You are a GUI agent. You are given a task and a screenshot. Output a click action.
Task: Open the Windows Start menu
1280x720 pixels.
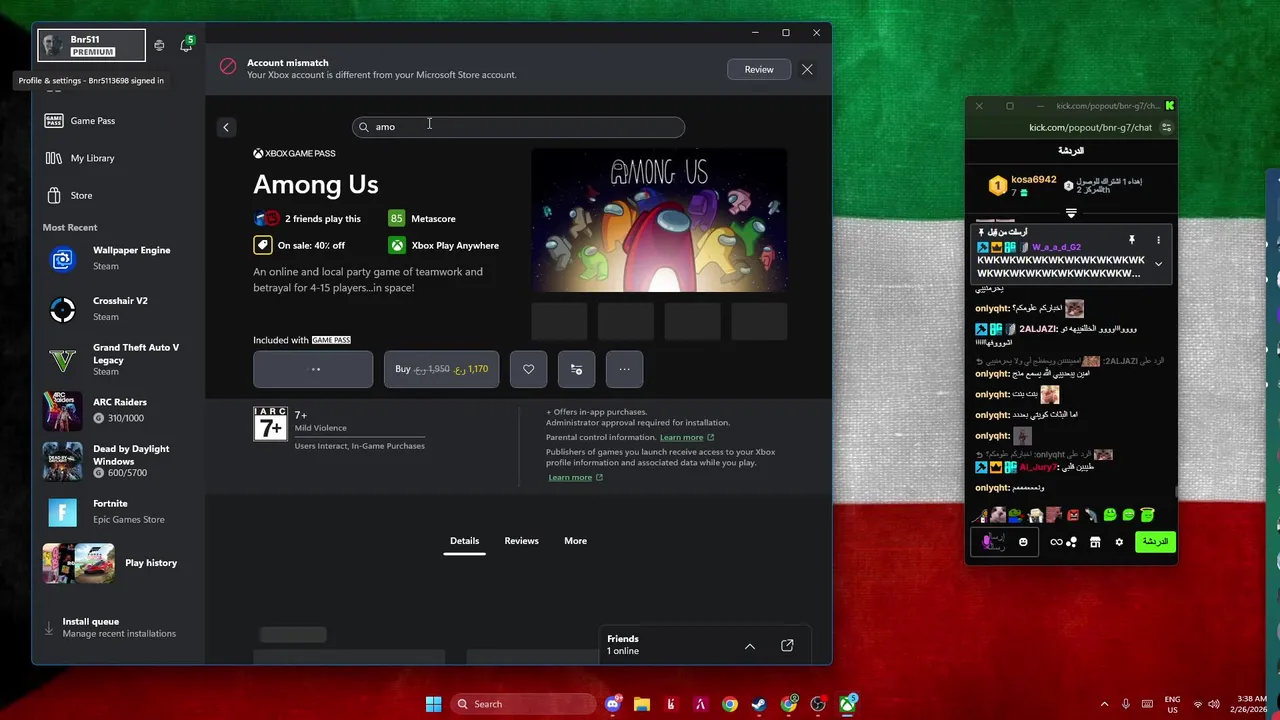tap(433, 704)
